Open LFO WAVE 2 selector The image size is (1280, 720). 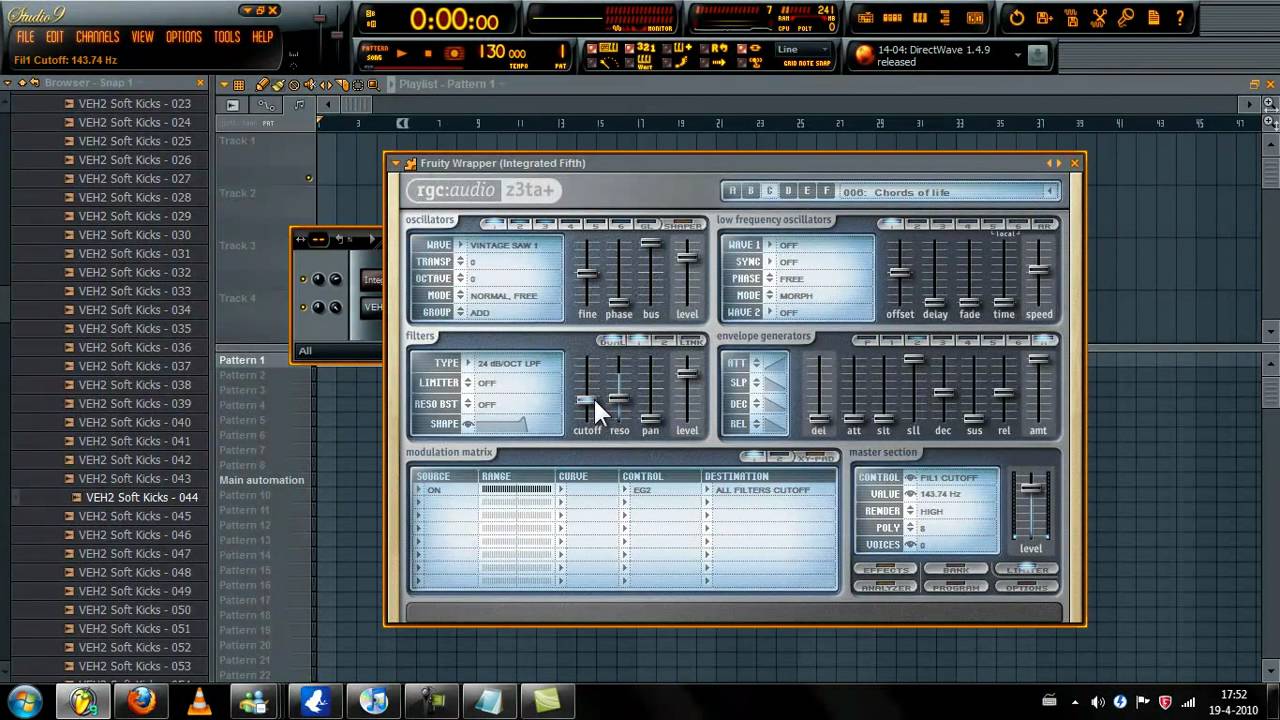819,313
